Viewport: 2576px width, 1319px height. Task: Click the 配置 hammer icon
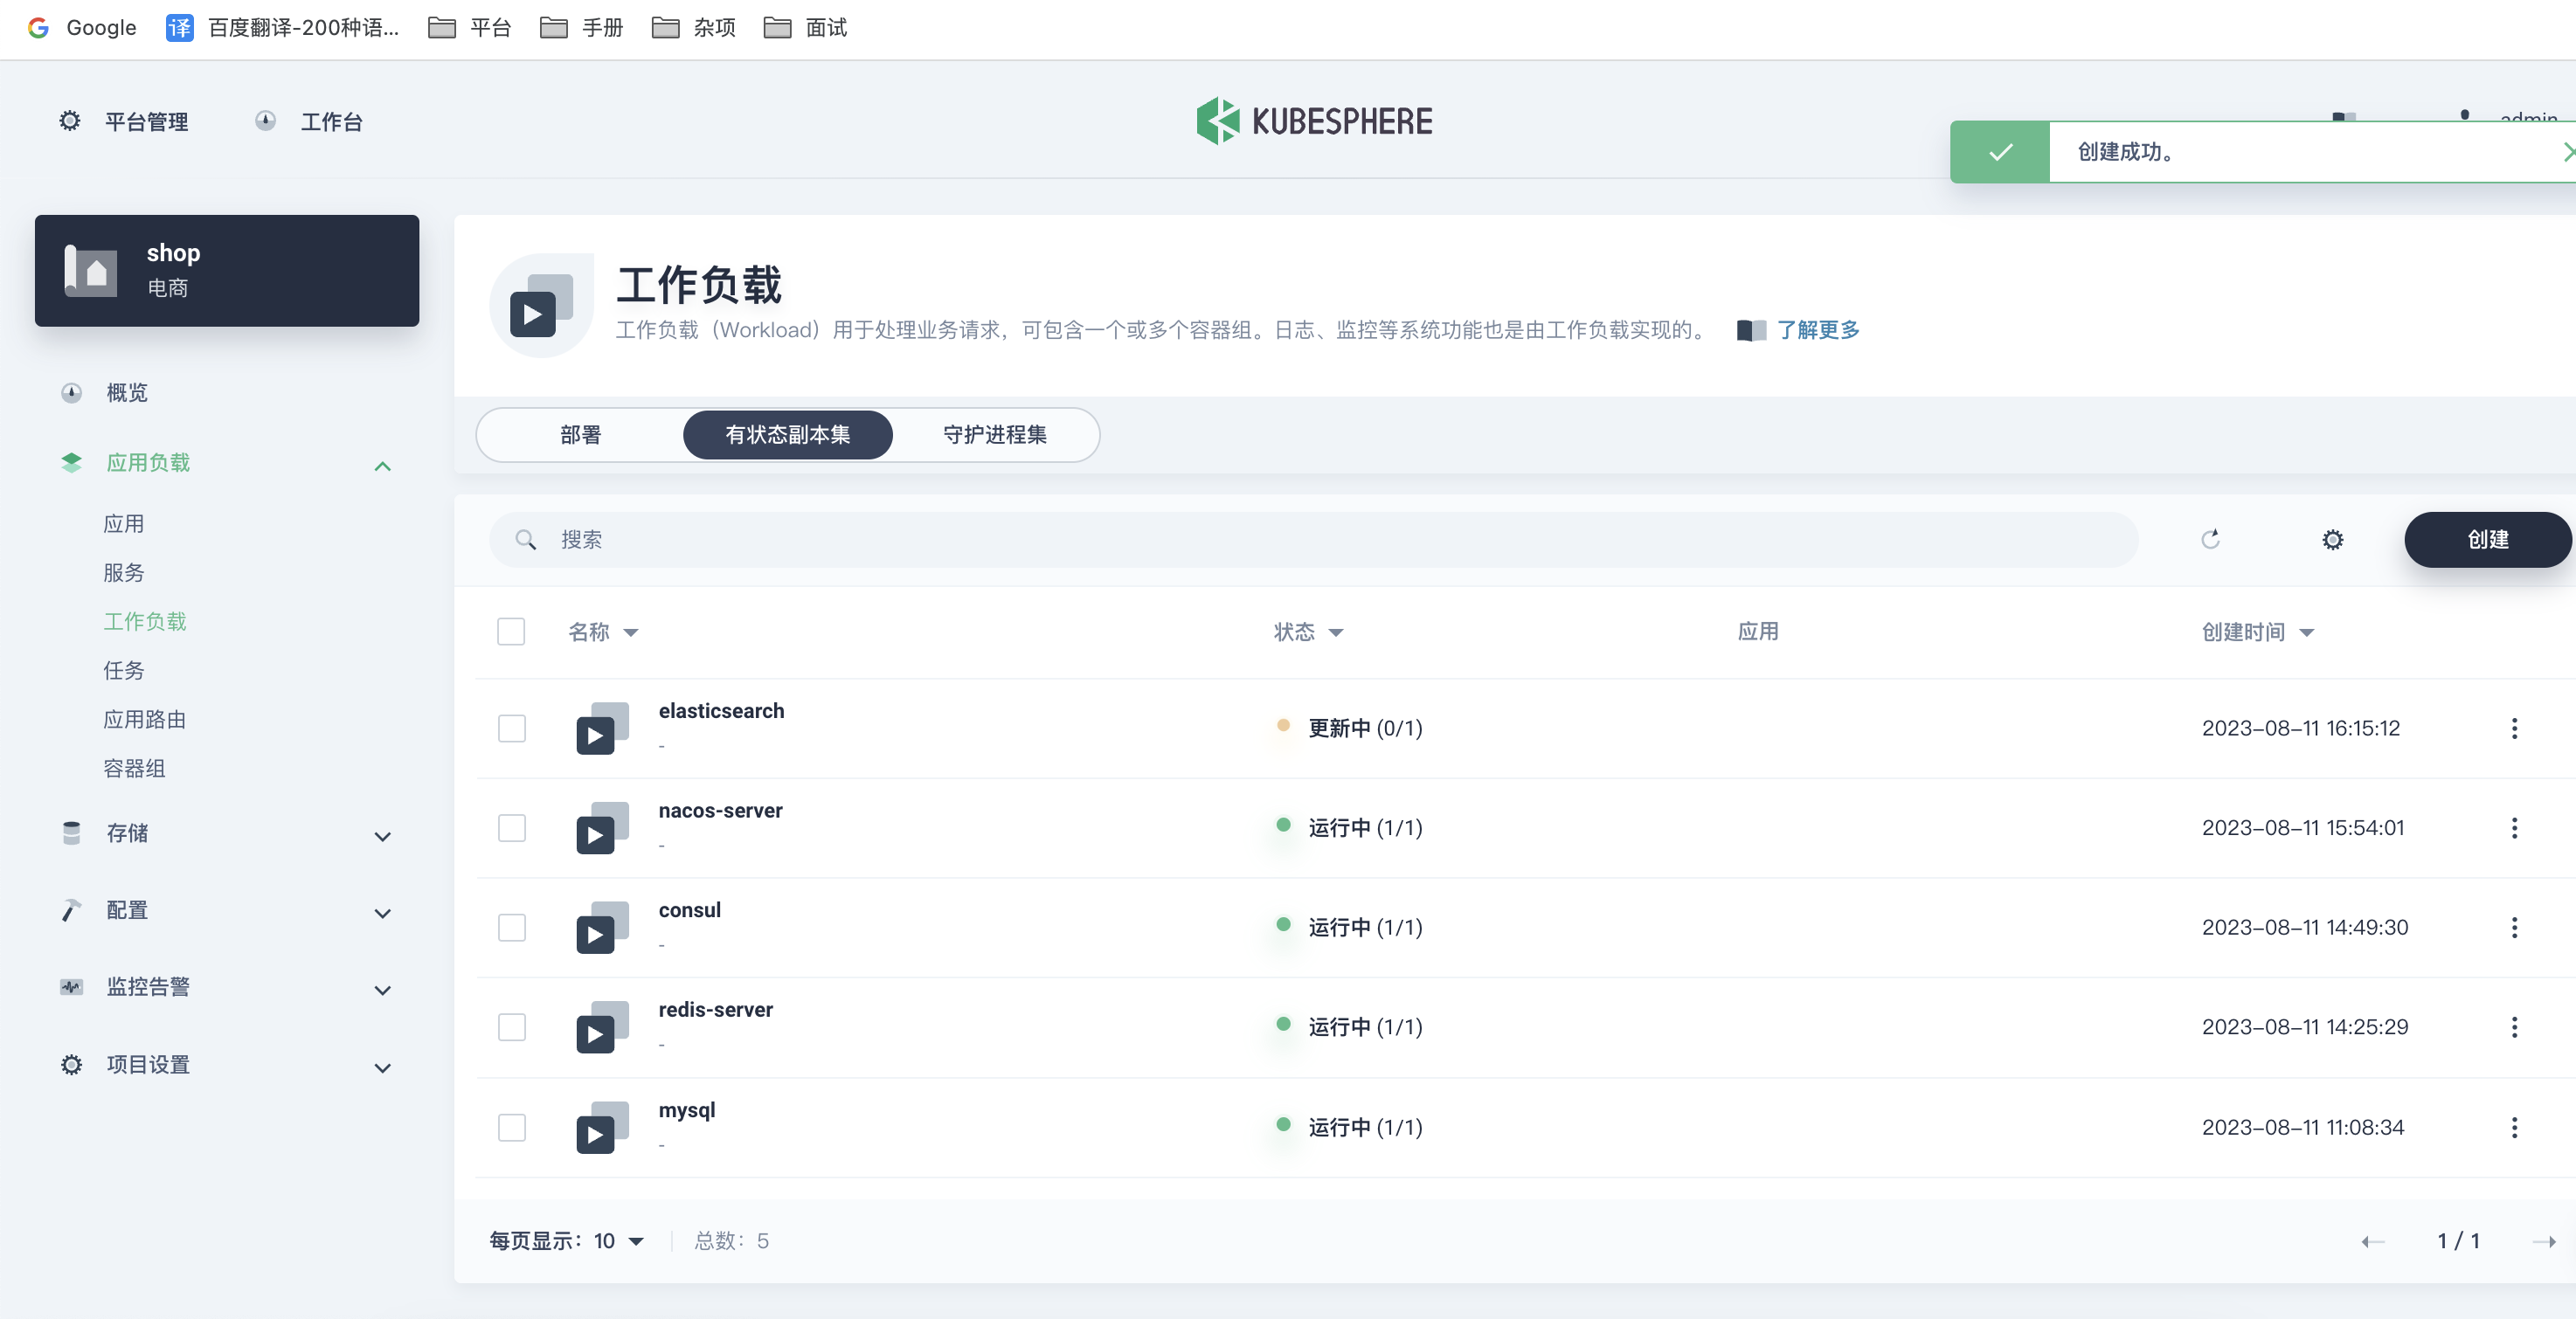coord(71,910)
